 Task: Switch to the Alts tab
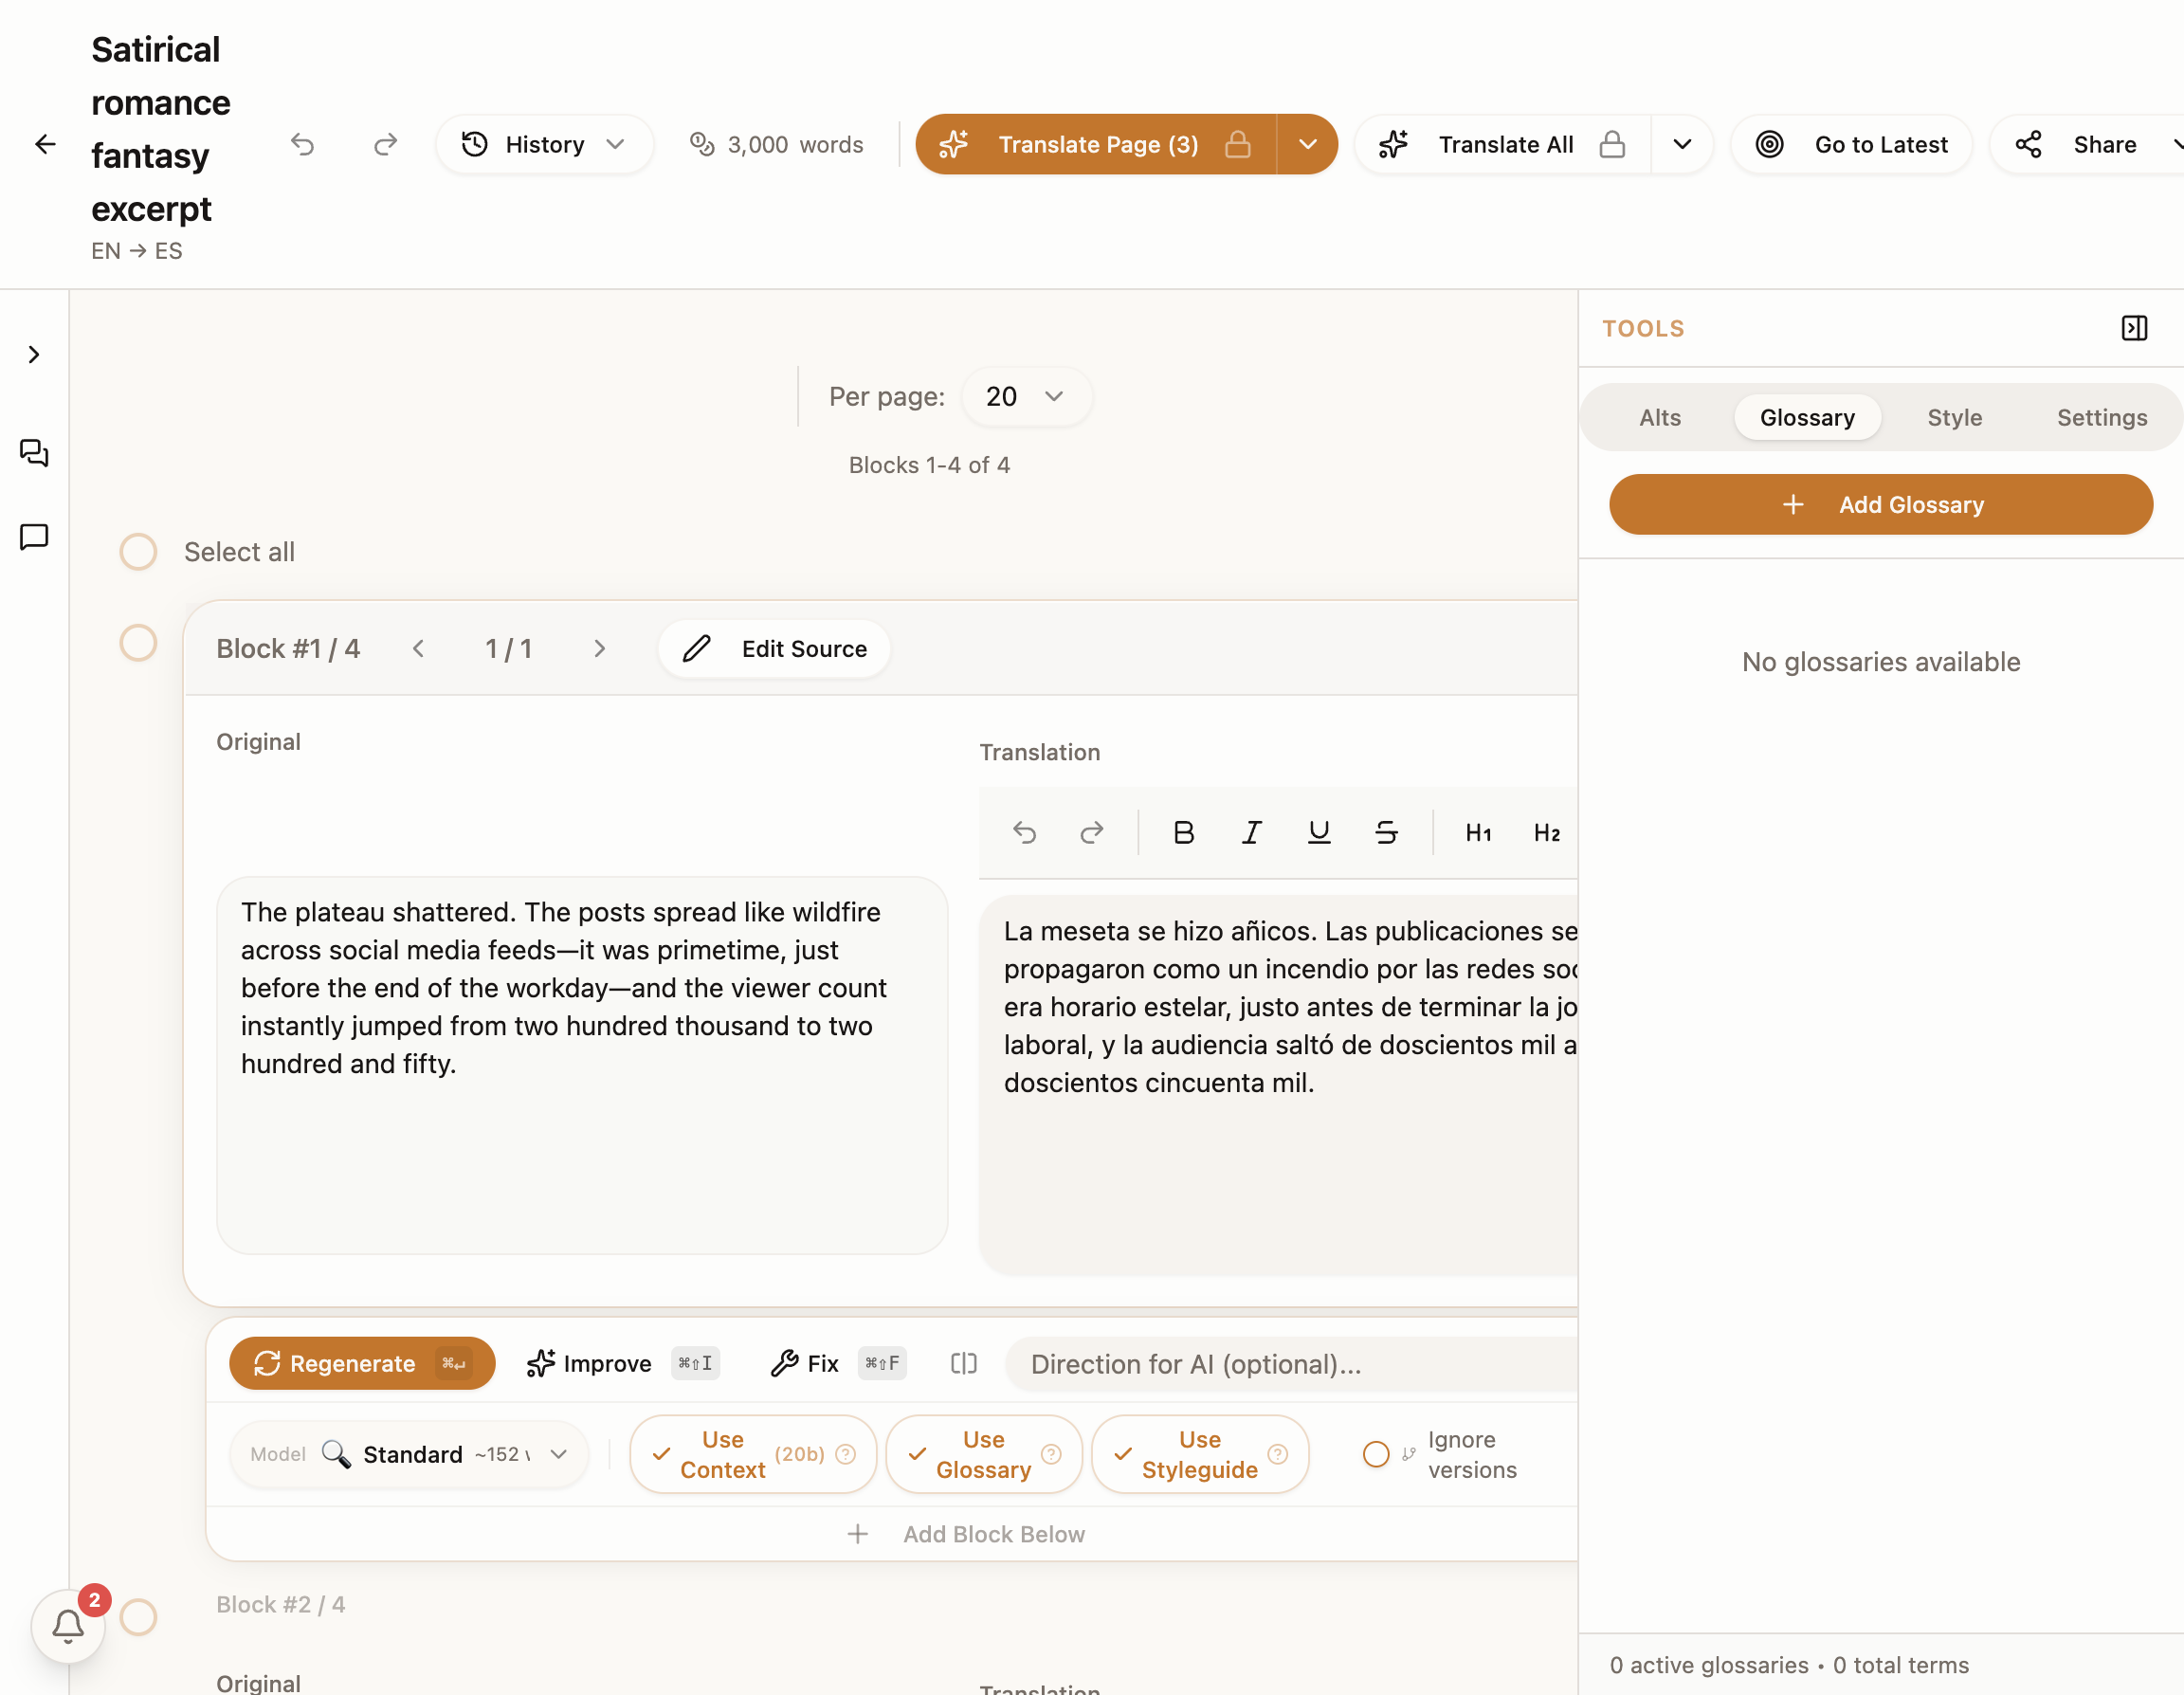[x=1659, y=417]
